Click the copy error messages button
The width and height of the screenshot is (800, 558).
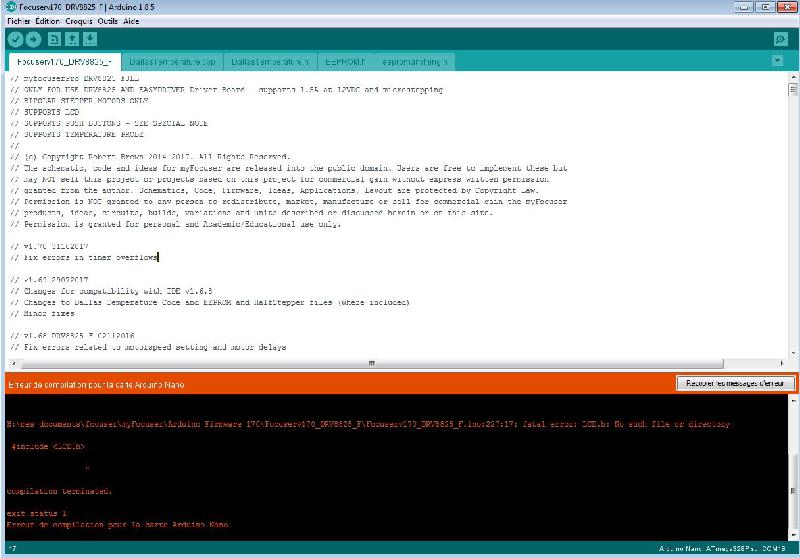point(735,383)
